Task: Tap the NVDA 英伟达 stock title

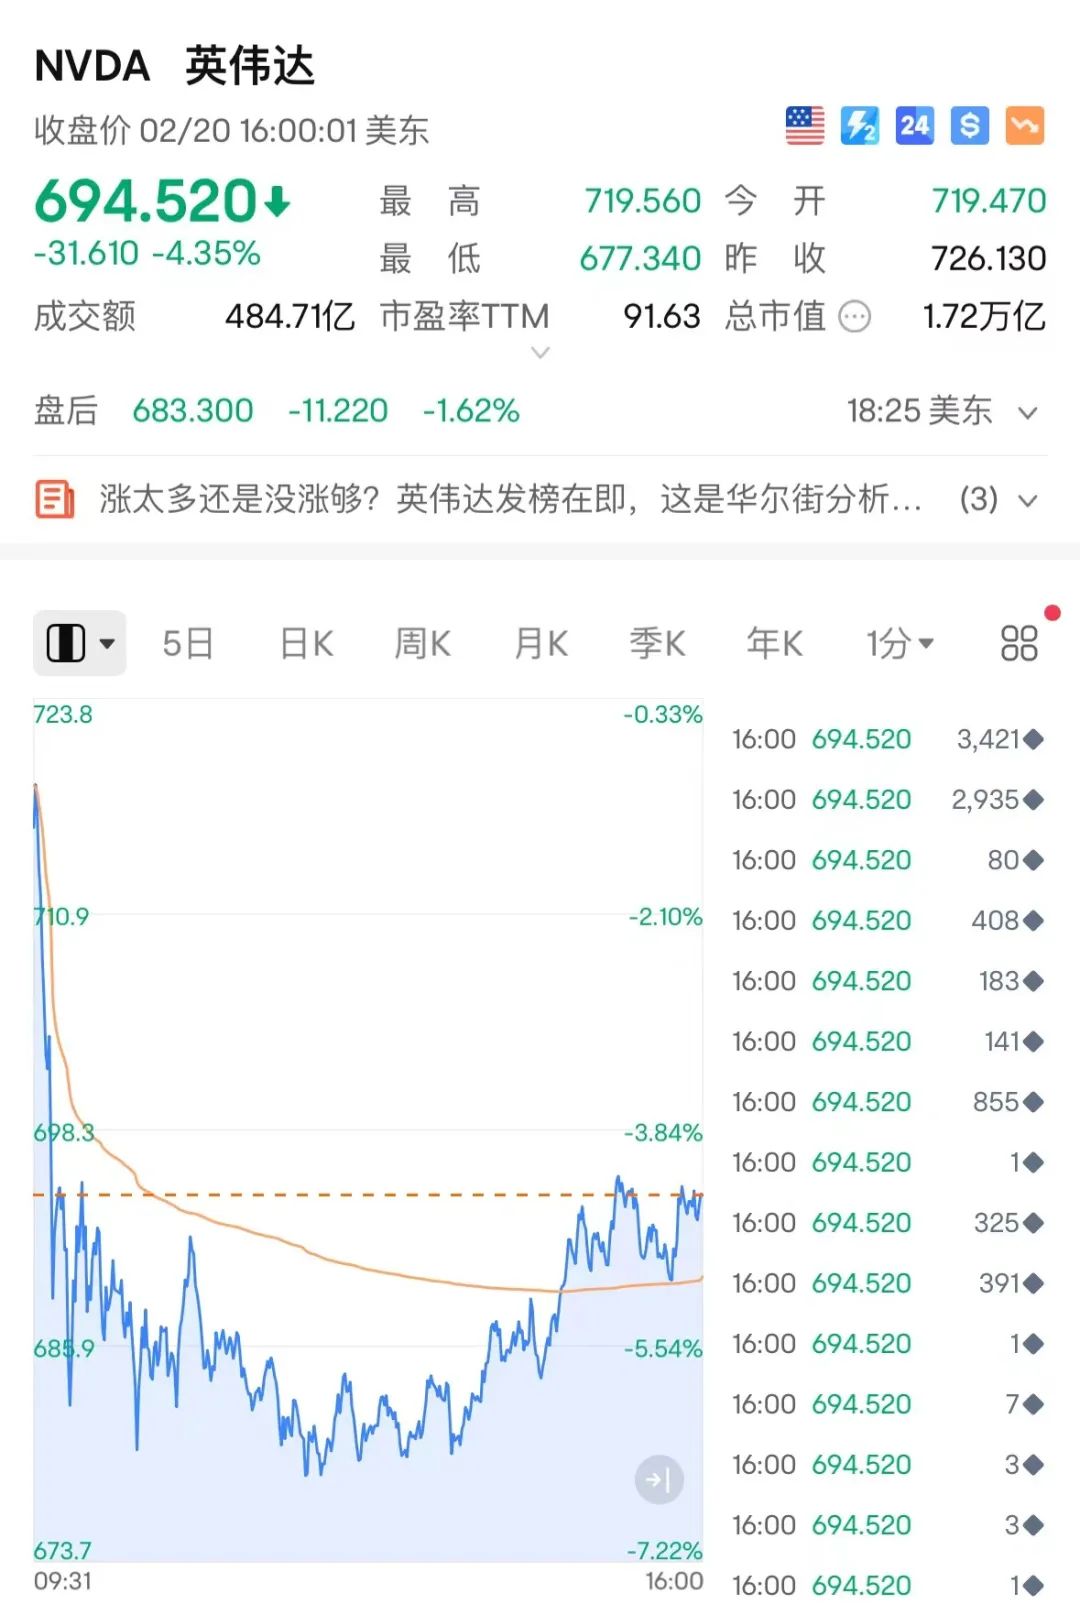Action: click(174, 66)
